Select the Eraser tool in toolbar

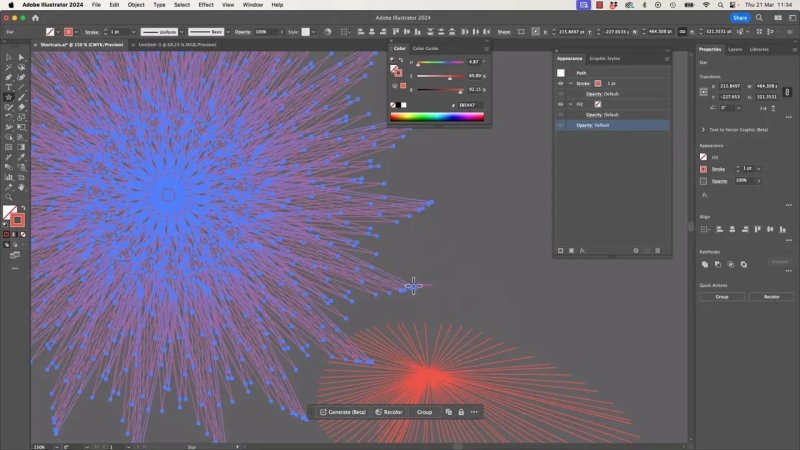pyautogui.click(x=21, y=107)
